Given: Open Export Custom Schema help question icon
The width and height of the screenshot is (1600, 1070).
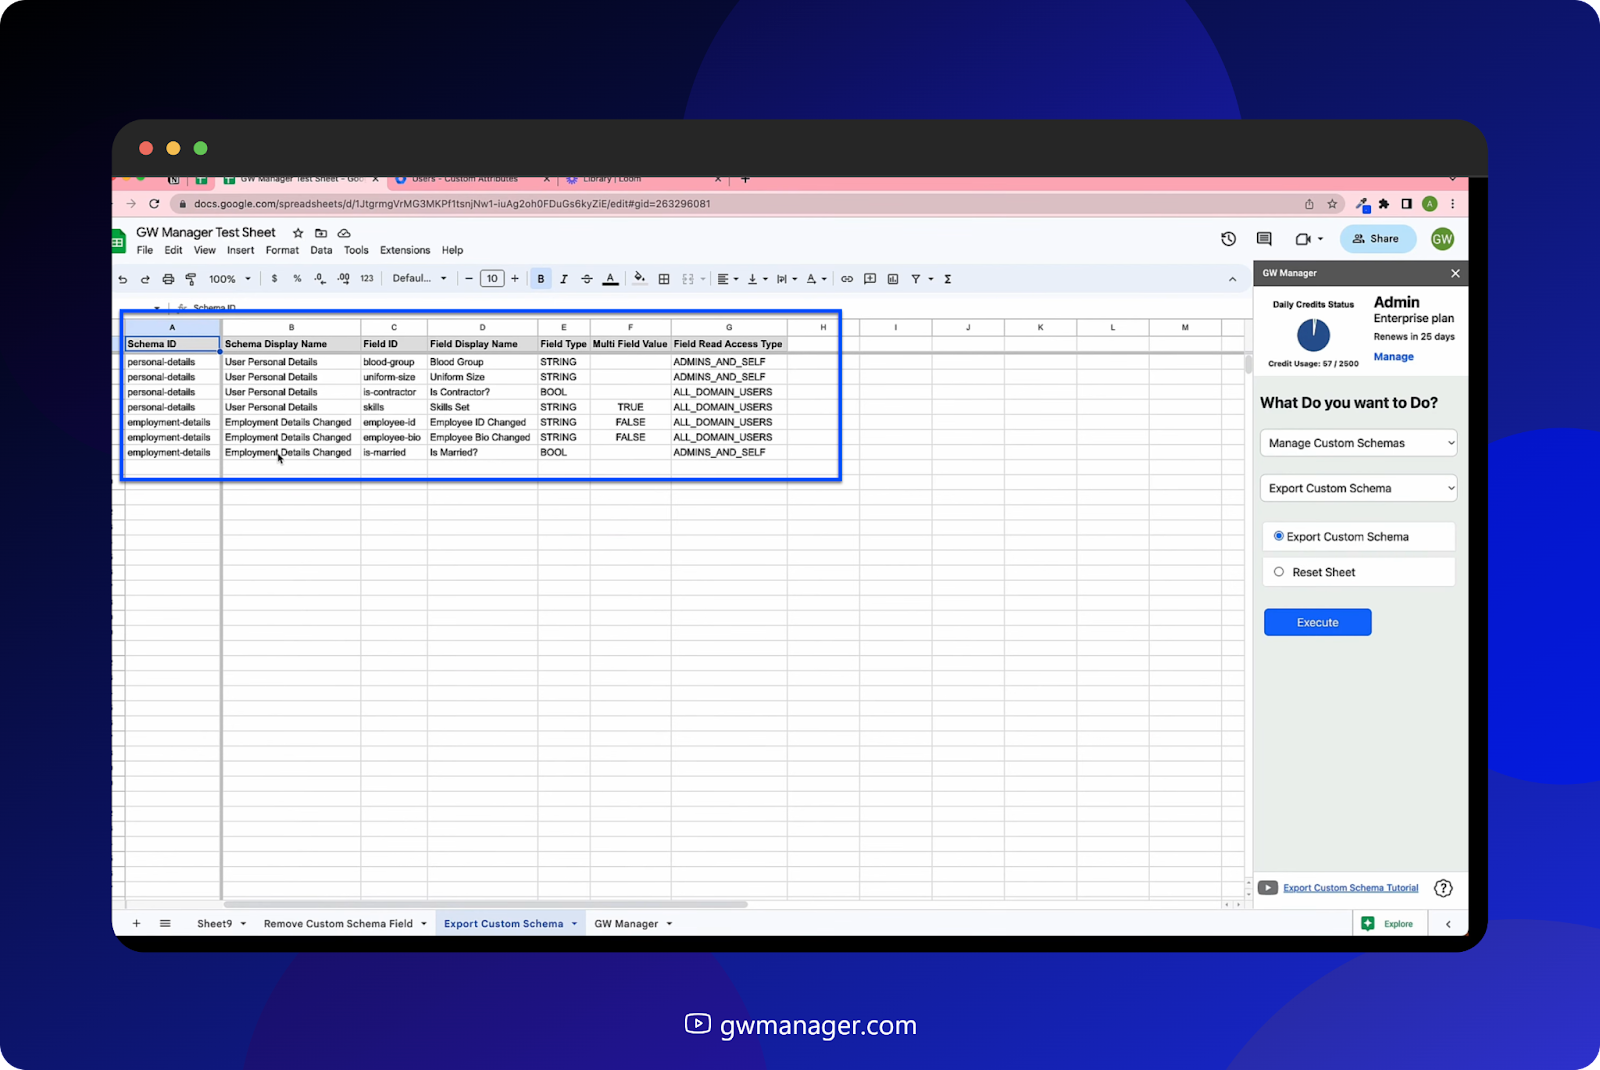Looking at the screenshot, I should (x=1443, y=888).
